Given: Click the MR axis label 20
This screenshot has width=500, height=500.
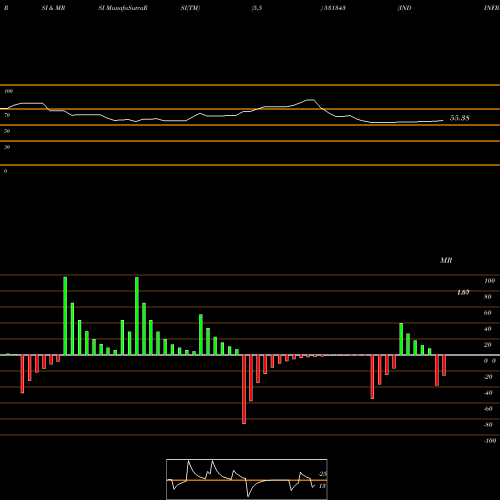Looking at the screenshot, I should tap(488, 345).
